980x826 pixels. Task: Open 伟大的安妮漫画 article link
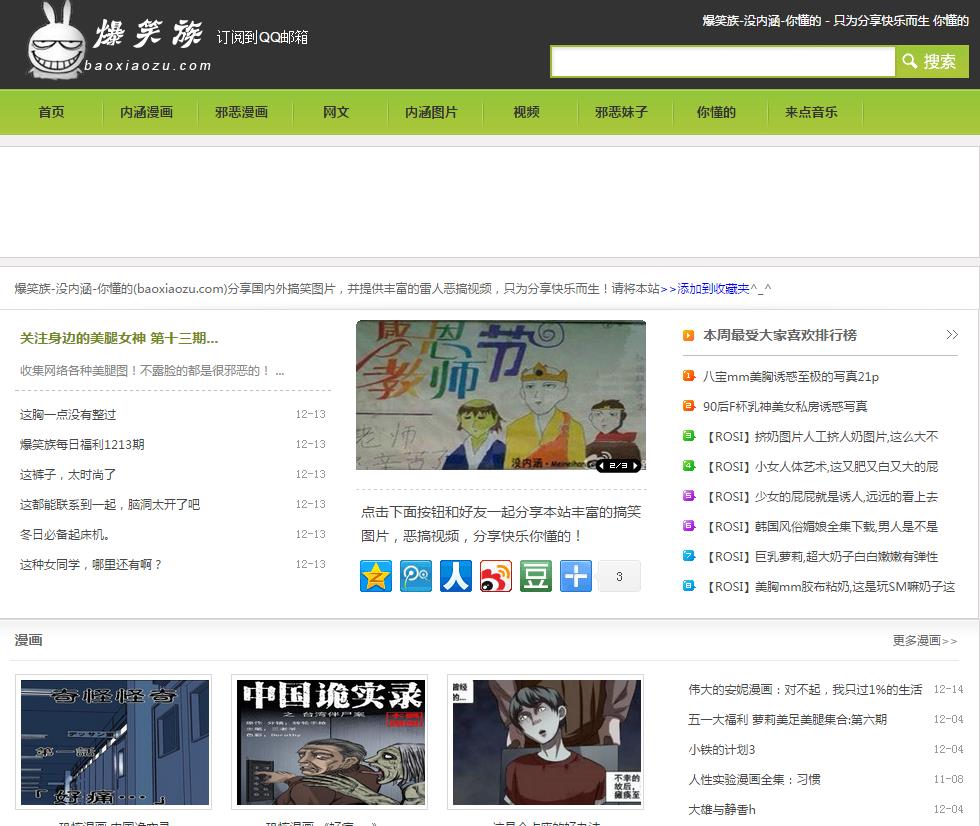805,689
